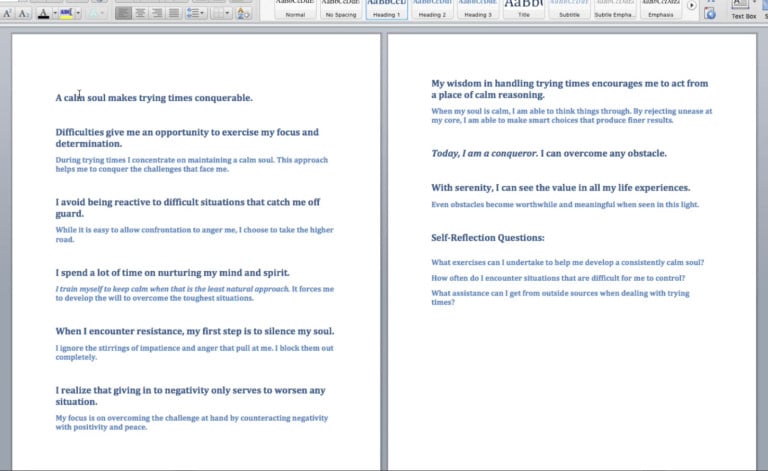Screen dimensions: 768x471
Task: Align text right
Action: coord(157,13)
